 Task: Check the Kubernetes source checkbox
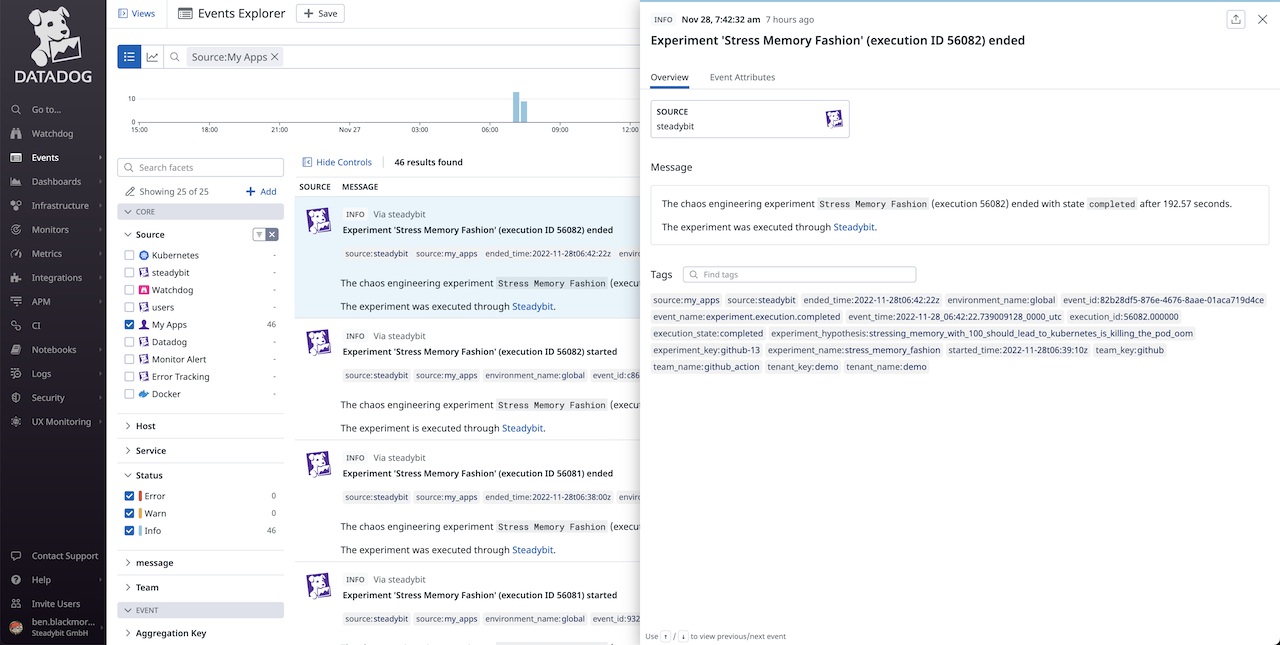point(129,255)
